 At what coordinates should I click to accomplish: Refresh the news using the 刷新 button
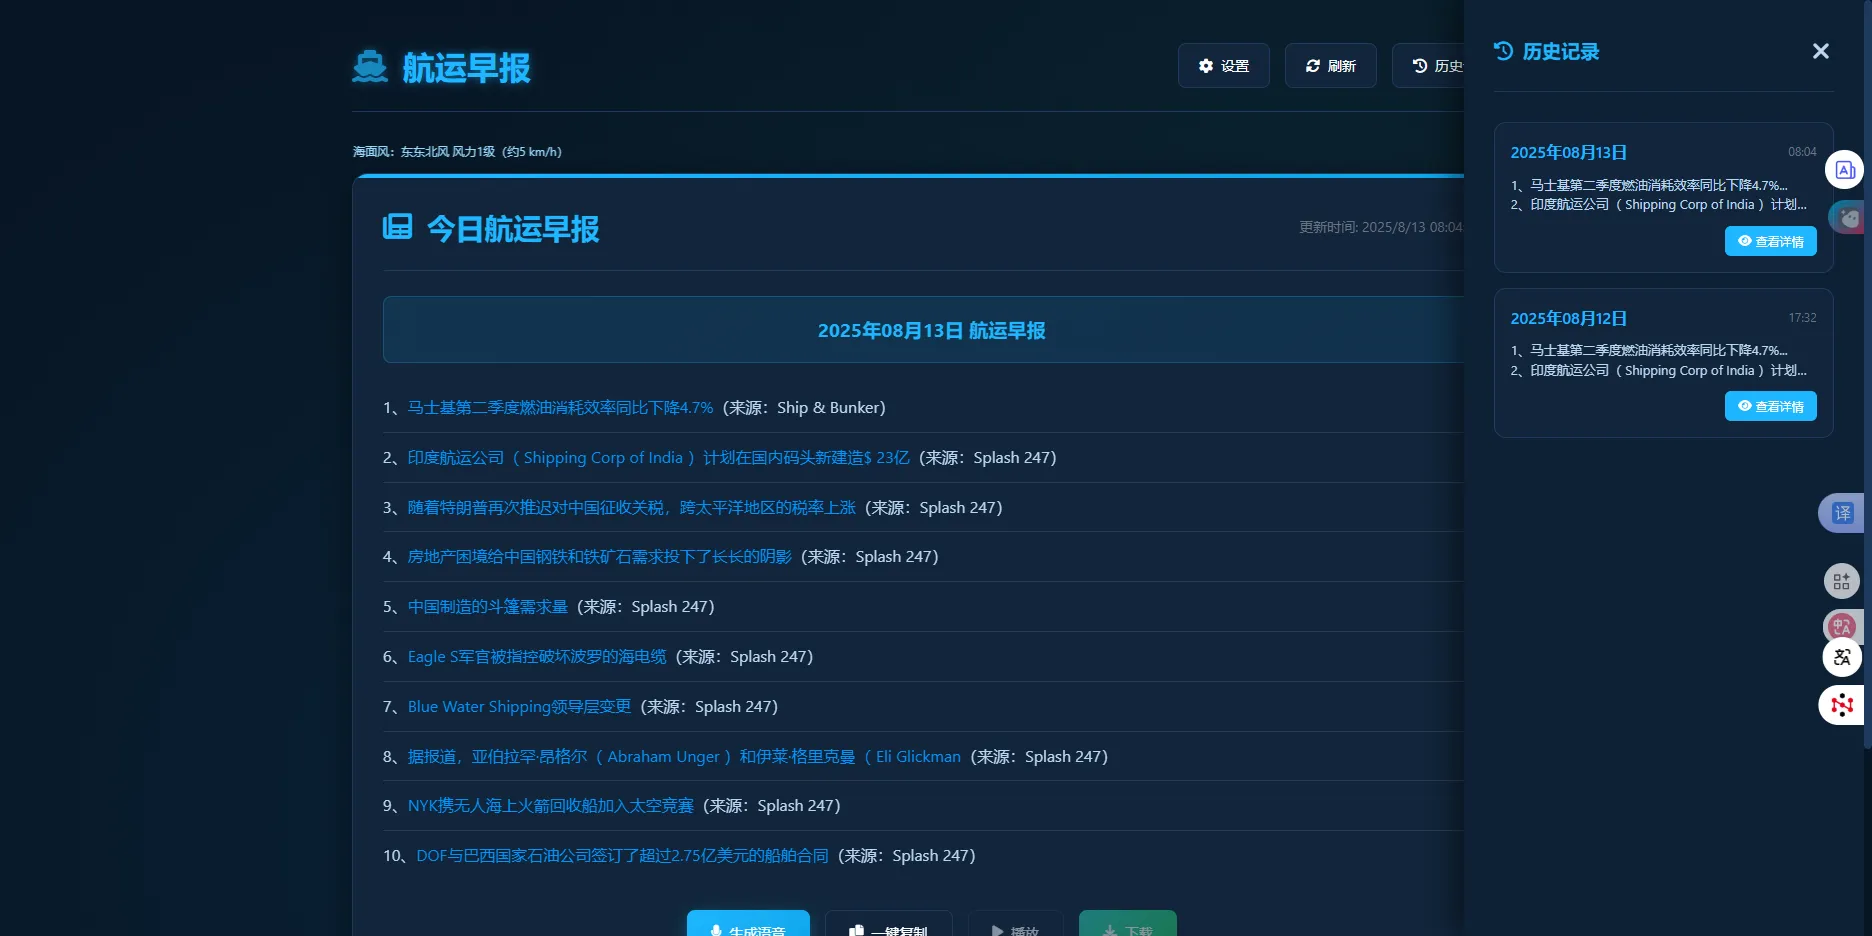[1330, 66]
